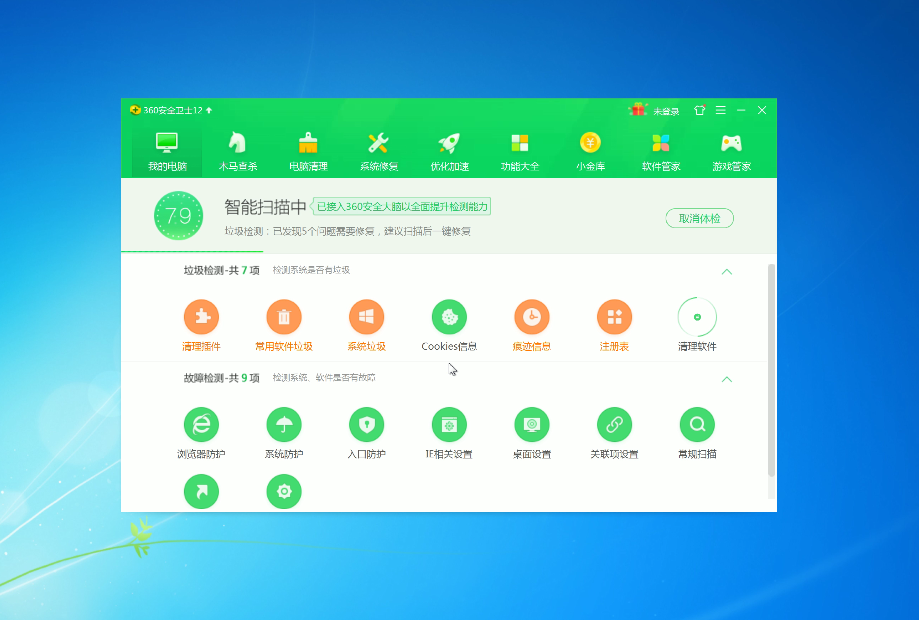Click the shortcut arrow icon in bottom row
919x620 pixels.
[x=201, y=491]
